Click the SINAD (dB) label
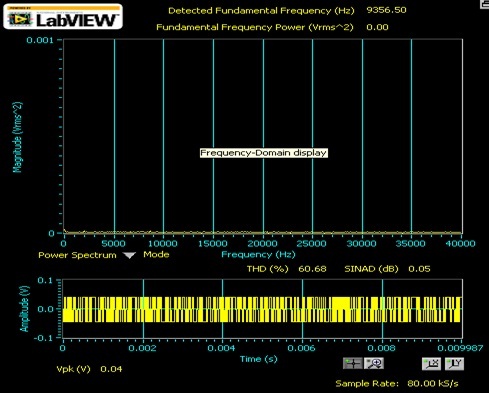Screen dimensions: 489x393 (x=371, y=269)
